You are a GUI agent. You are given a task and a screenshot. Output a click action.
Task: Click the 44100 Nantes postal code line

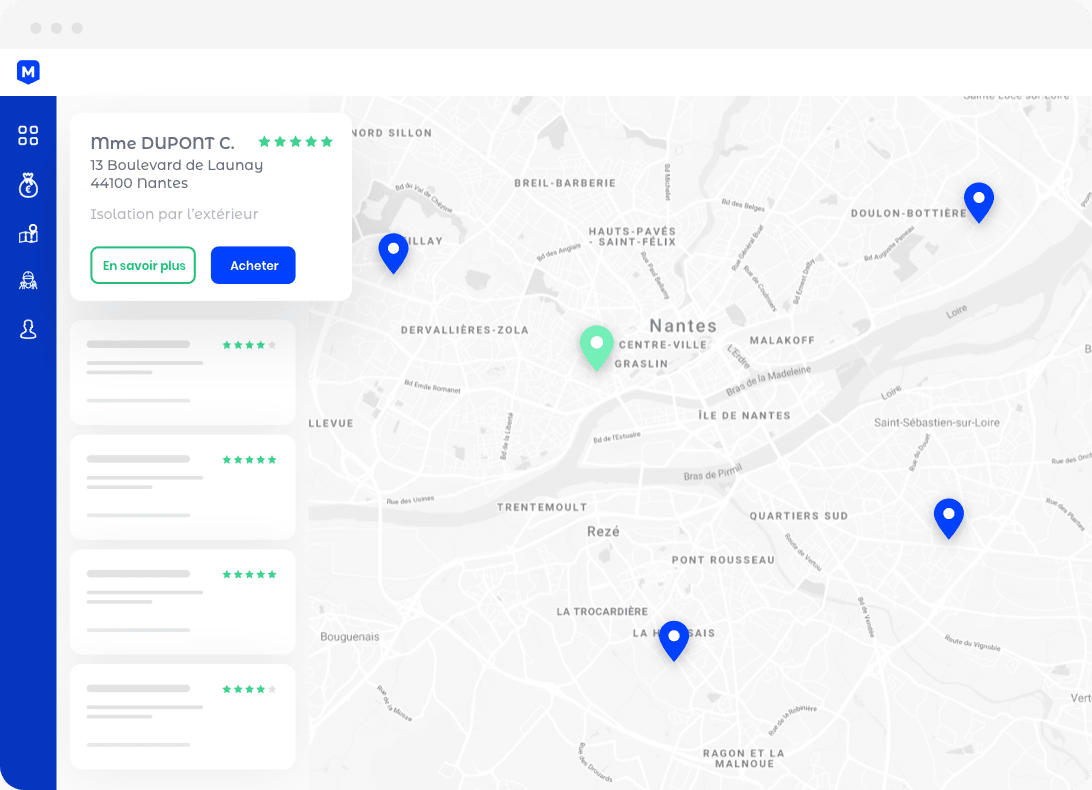[139, 183]
